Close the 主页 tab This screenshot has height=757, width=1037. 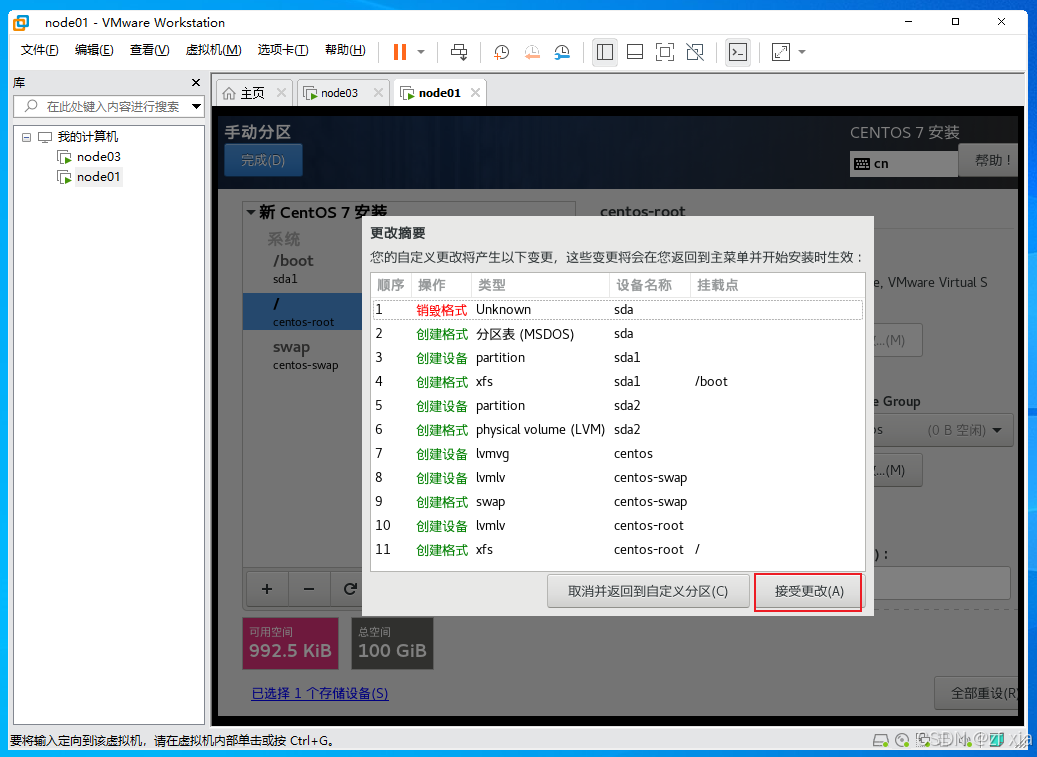pyautogui.click(x=281, y=93)
